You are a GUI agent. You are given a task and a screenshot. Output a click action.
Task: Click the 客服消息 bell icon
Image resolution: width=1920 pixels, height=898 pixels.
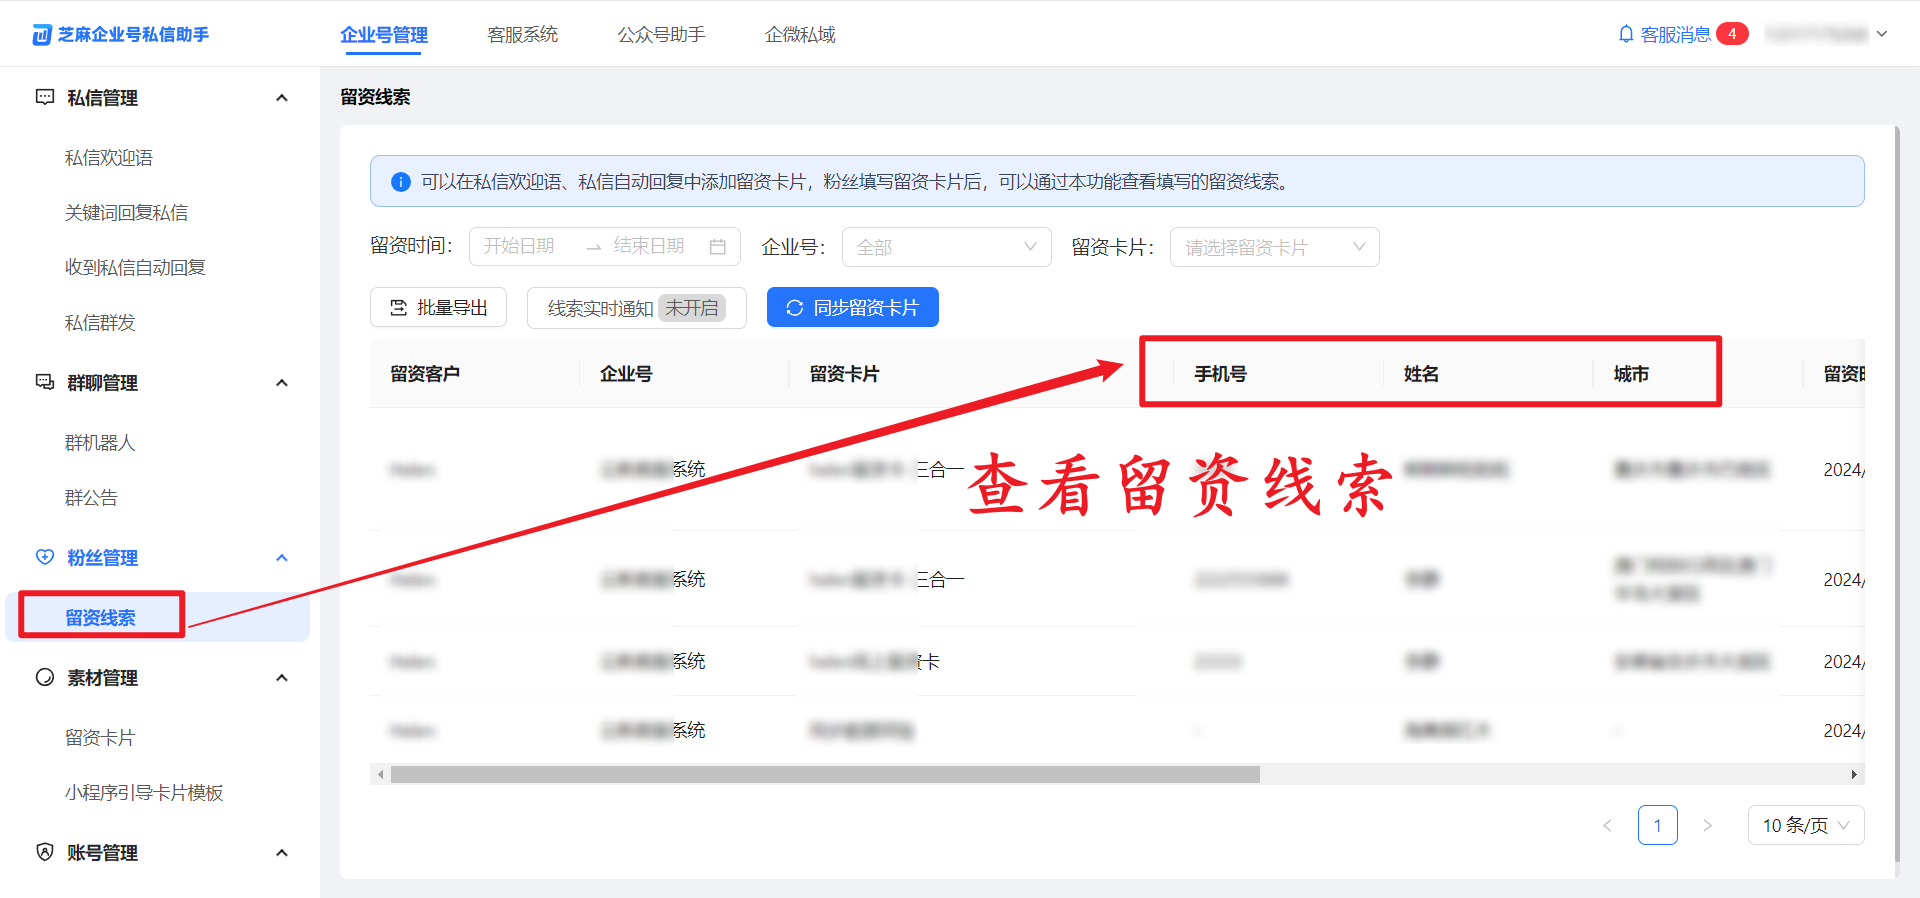tap(1626, 34)
